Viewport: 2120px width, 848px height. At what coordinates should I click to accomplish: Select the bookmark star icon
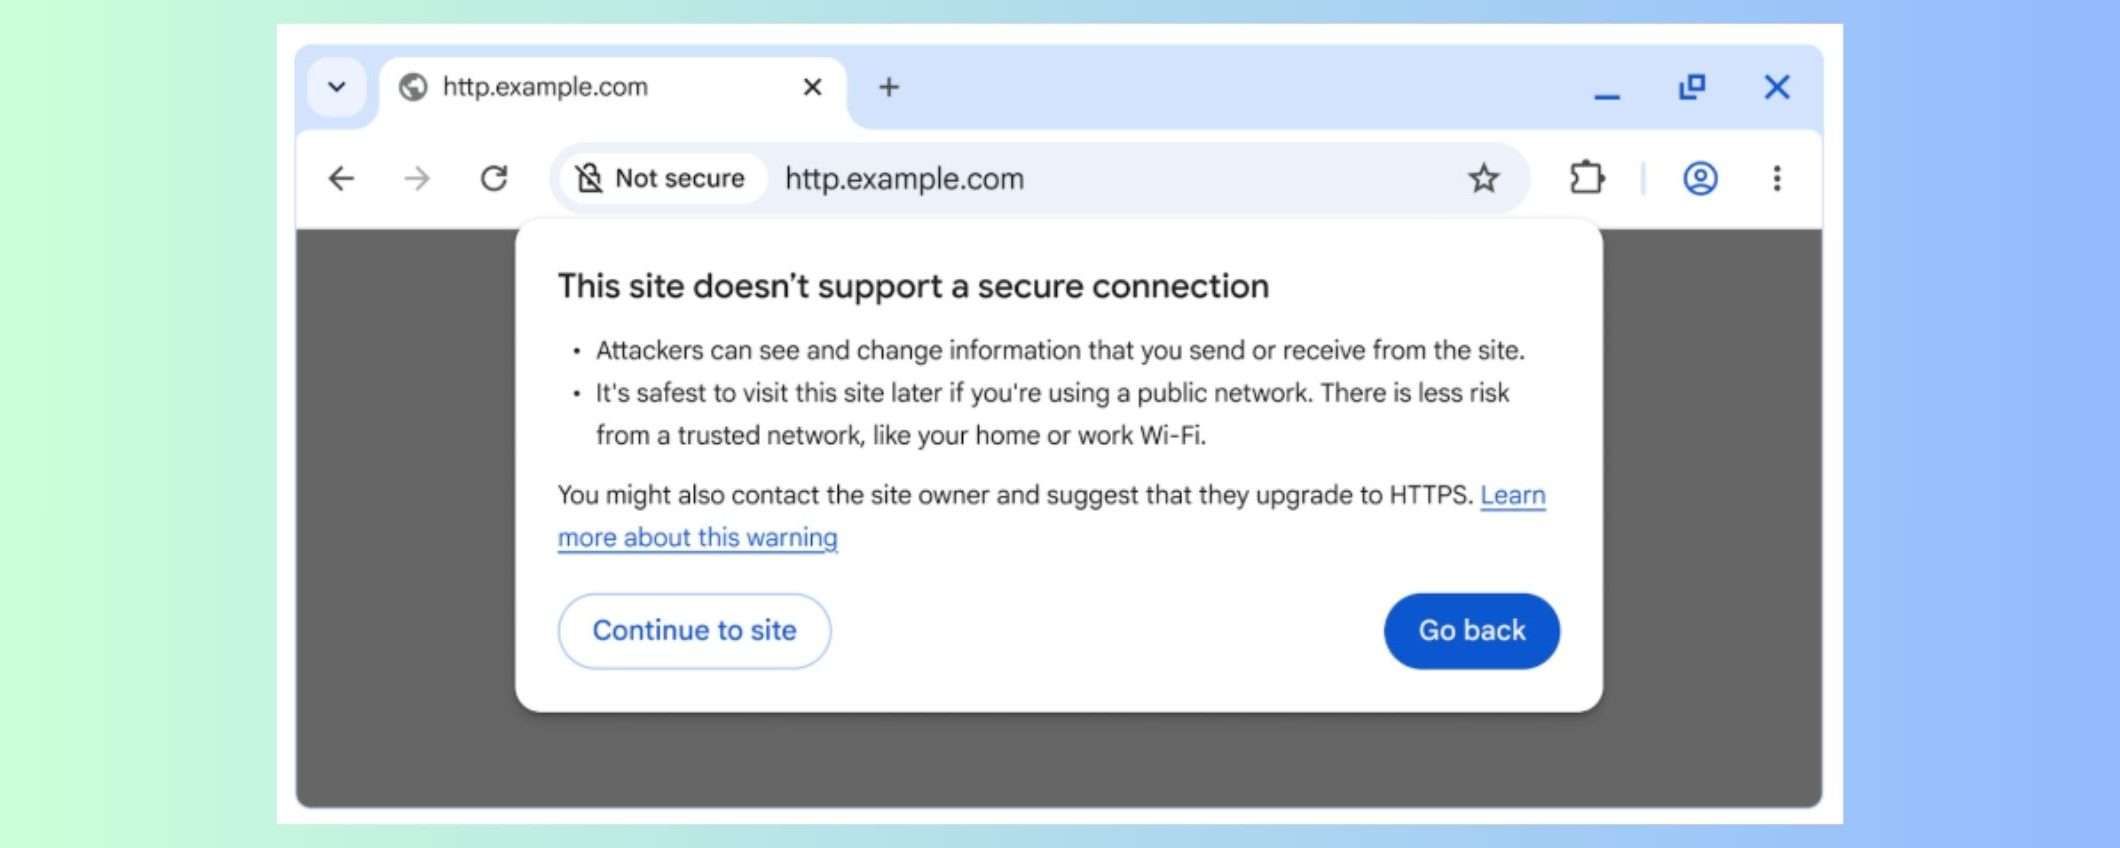pyautogui.click(x=1483, y=178)
